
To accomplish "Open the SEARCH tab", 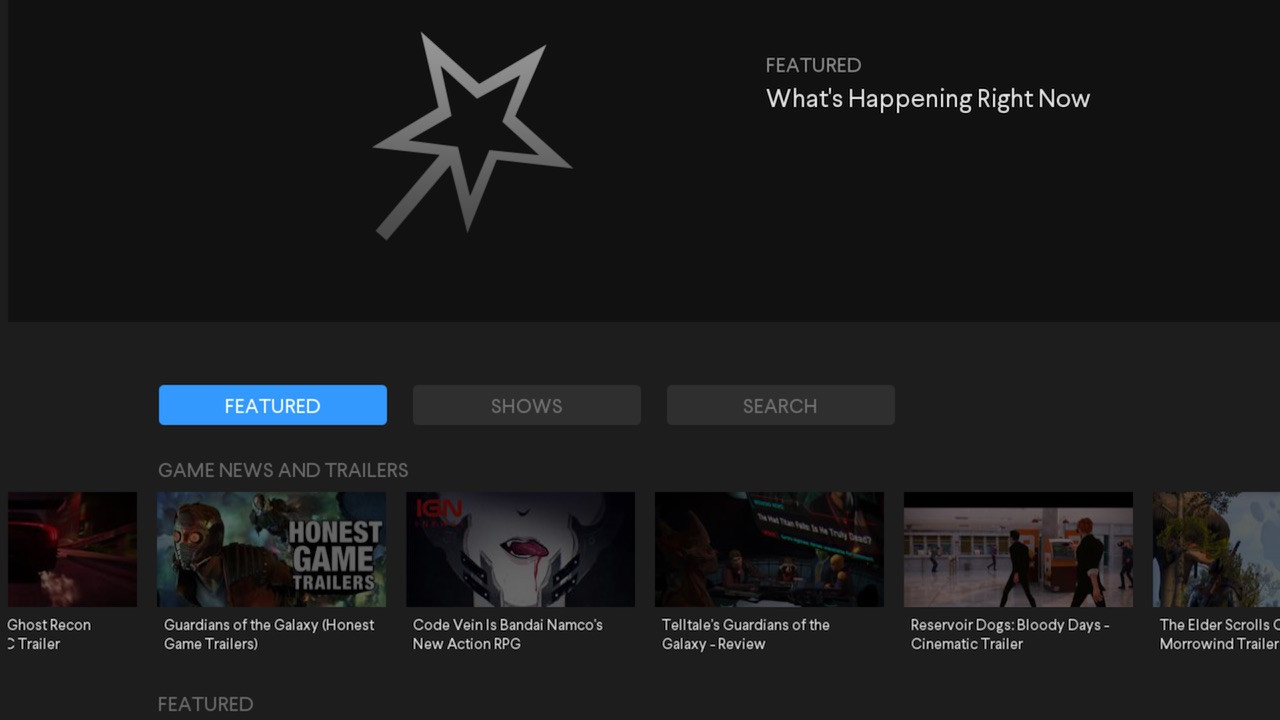I will pyautogui.click(x=780, y=405).
